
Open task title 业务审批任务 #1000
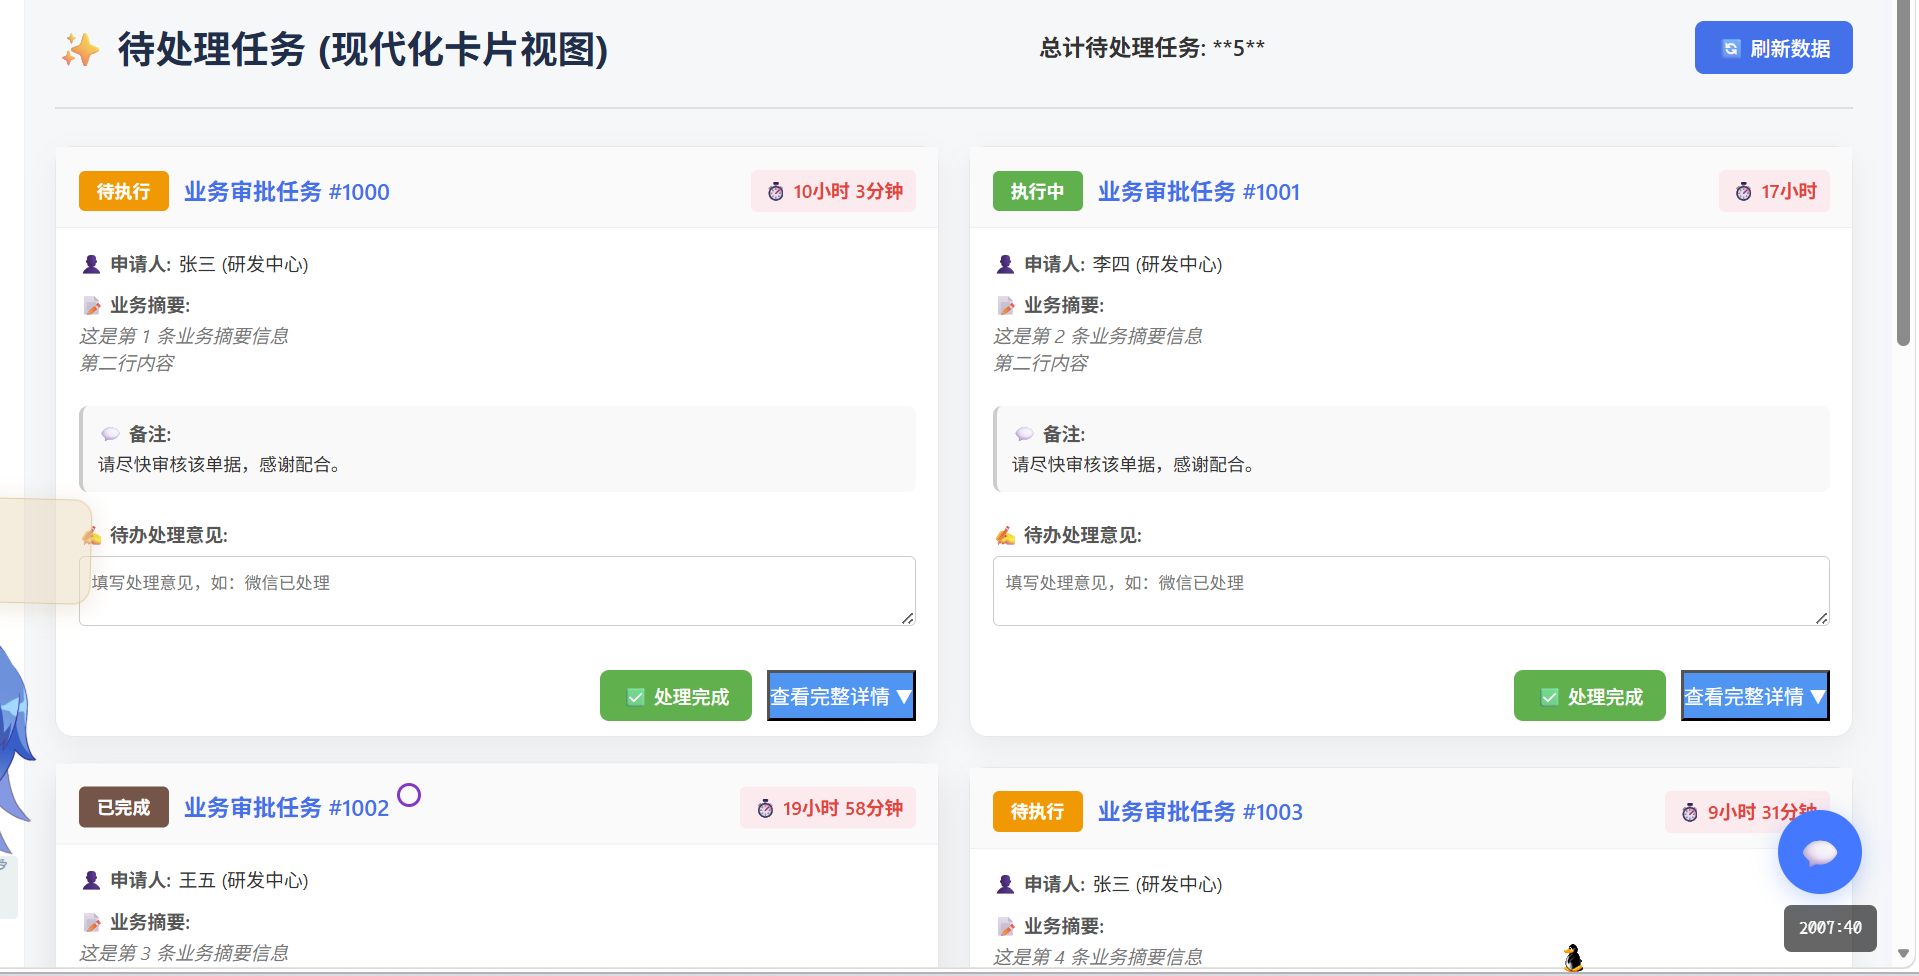(x=287, y=192)
